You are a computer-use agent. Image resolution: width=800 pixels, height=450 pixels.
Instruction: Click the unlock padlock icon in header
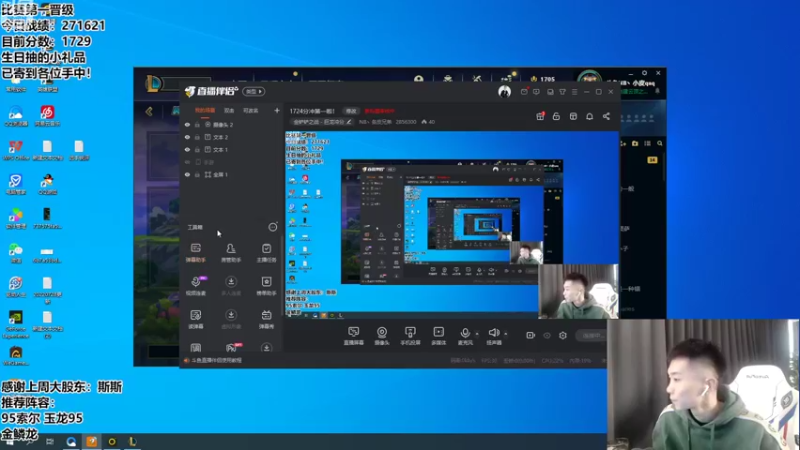[556, 116]
